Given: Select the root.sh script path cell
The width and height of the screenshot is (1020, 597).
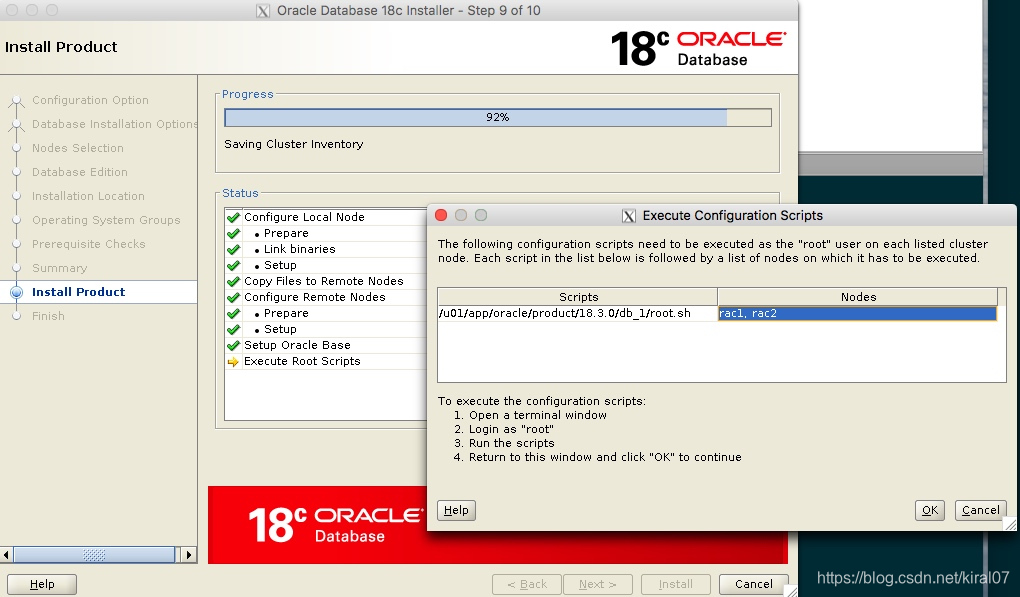Looking at the screenshot, I should click(x=578, y=313).
